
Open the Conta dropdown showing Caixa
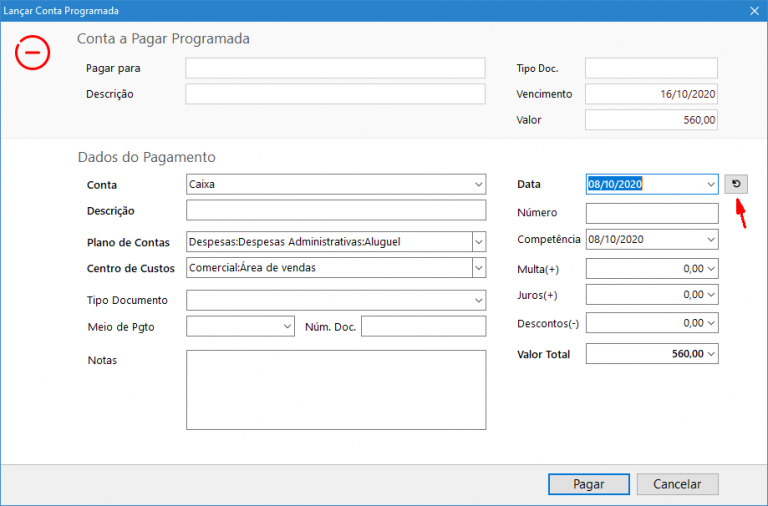pyautogui.click(x=478, y=185)
